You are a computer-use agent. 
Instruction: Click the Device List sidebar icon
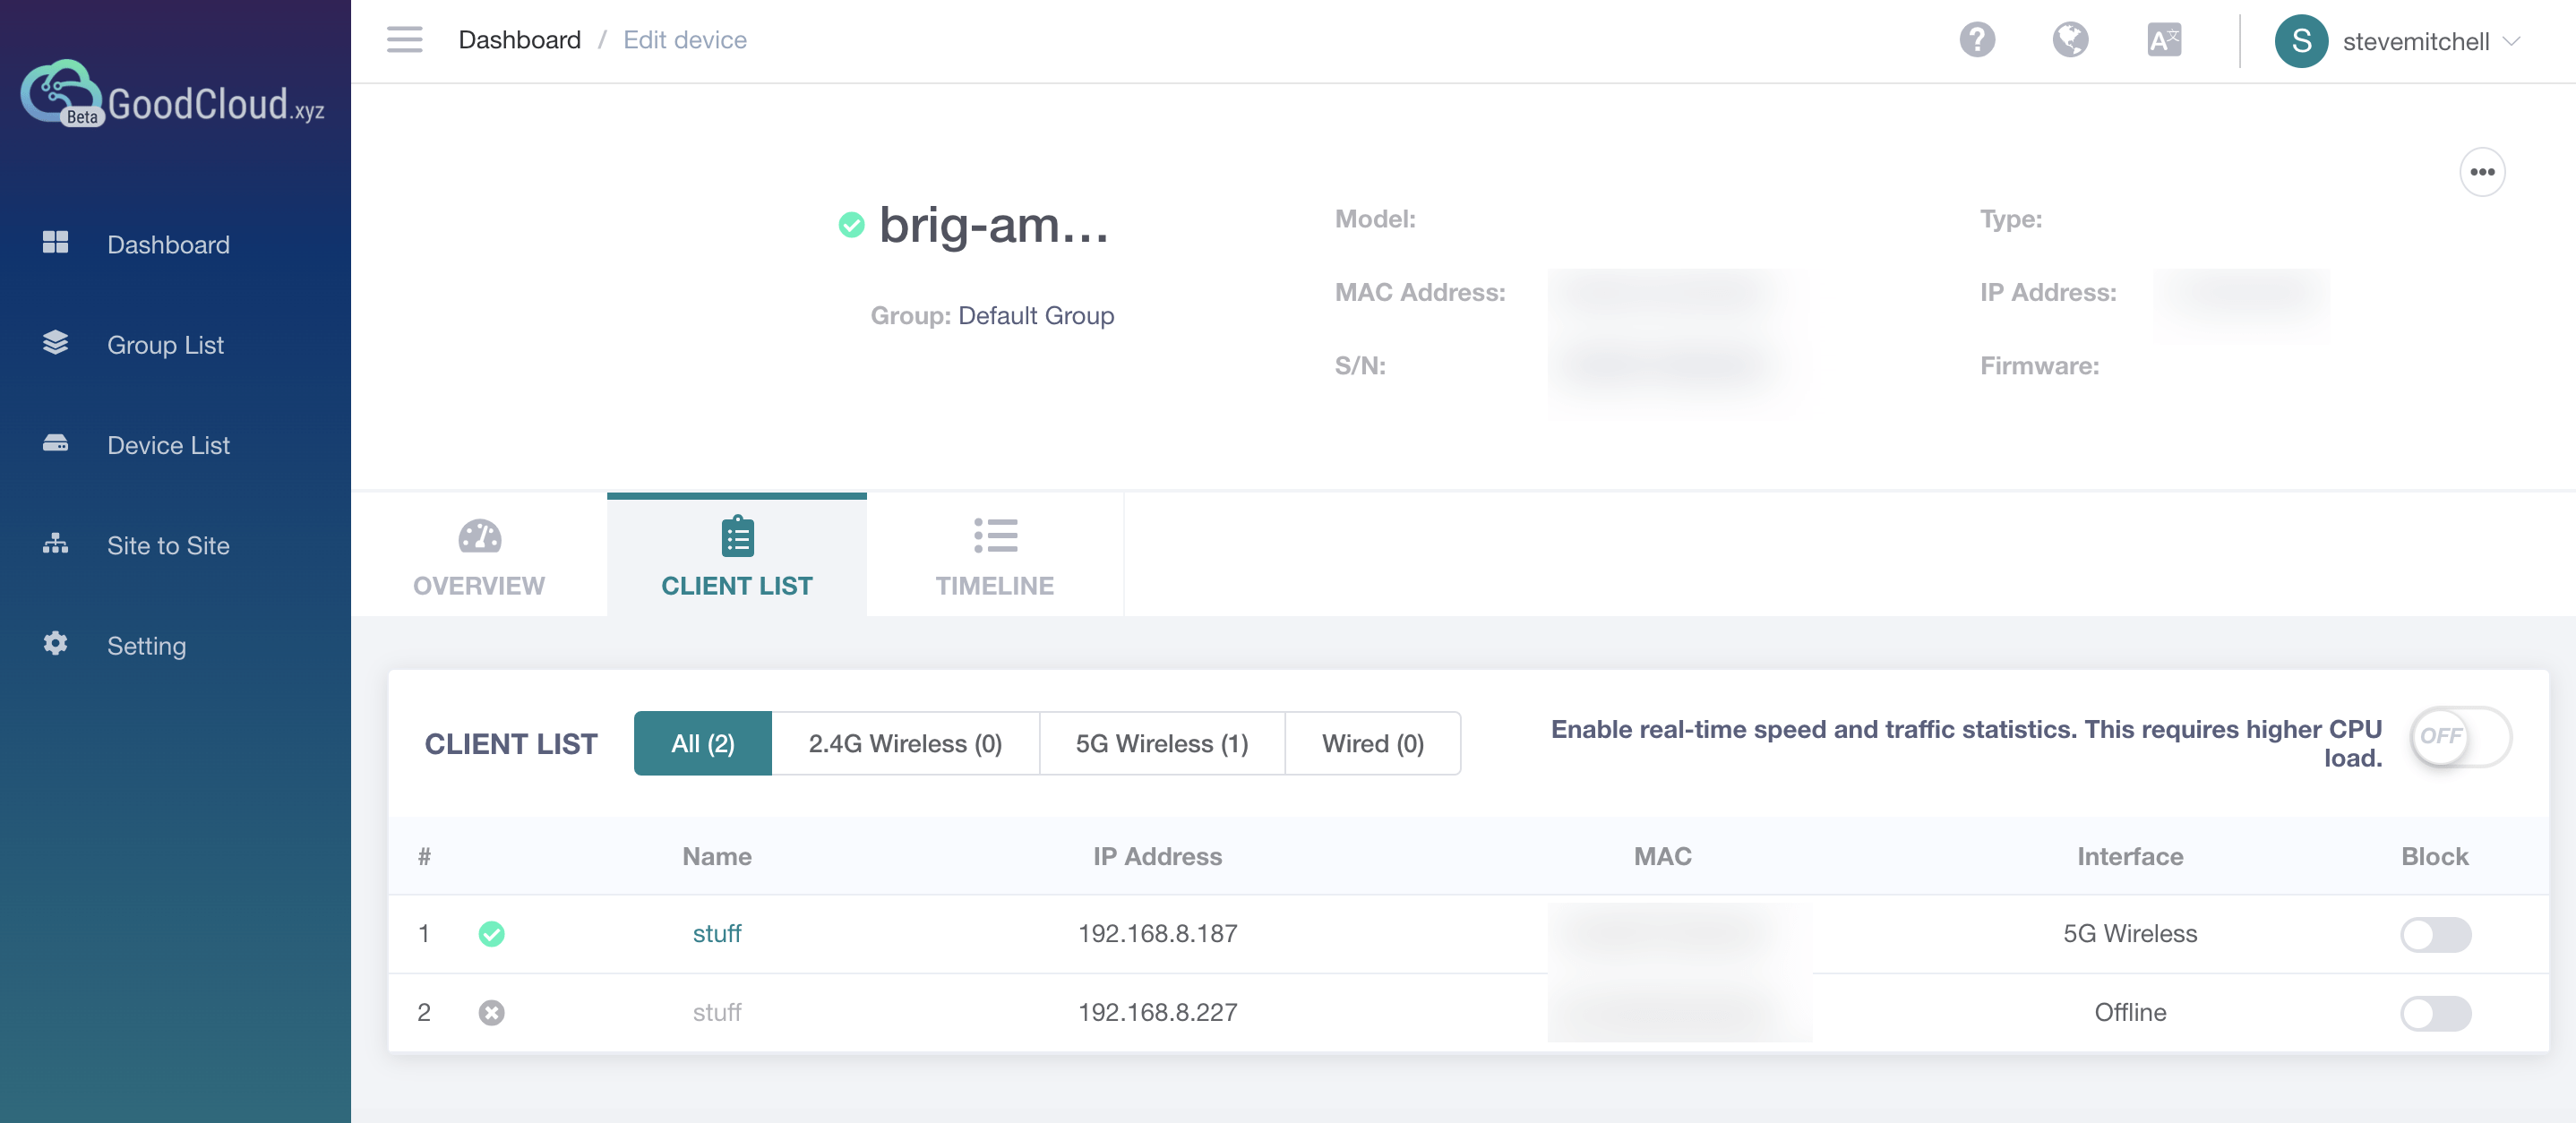(x=56, y=444)
